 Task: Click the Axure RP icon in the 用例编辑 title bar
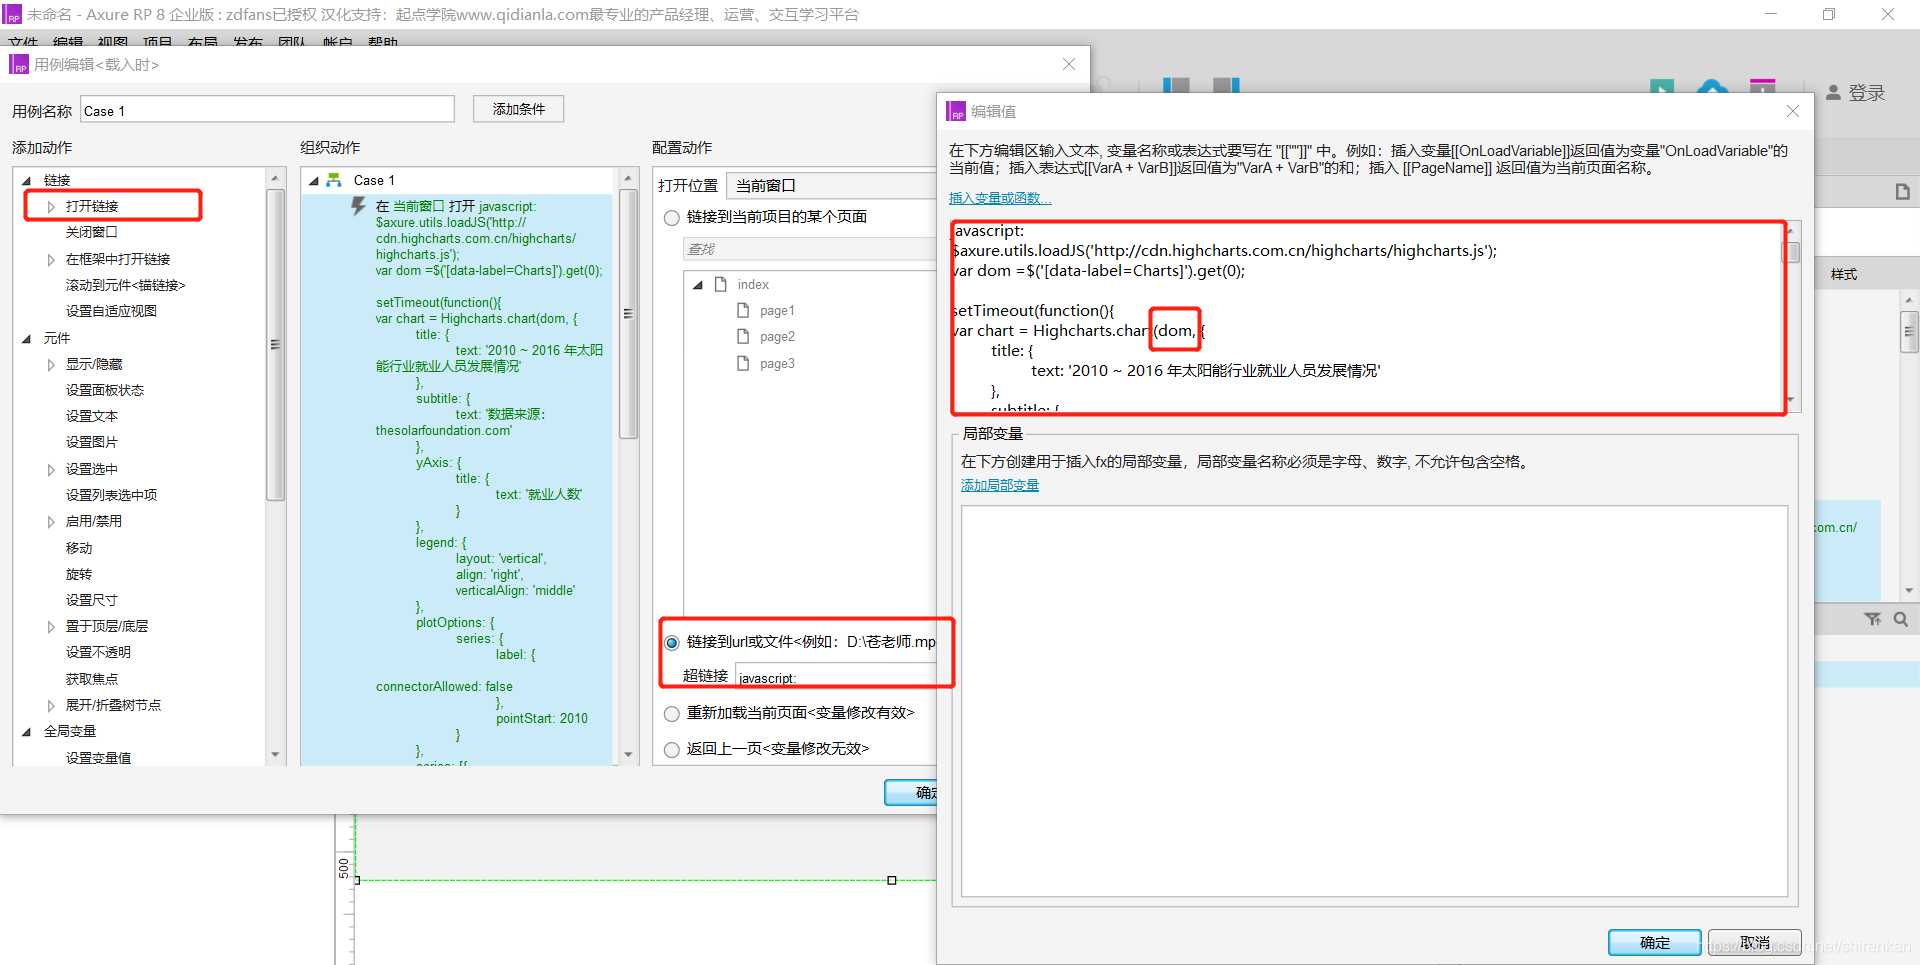pyautogui.click(x=19, y=64)
